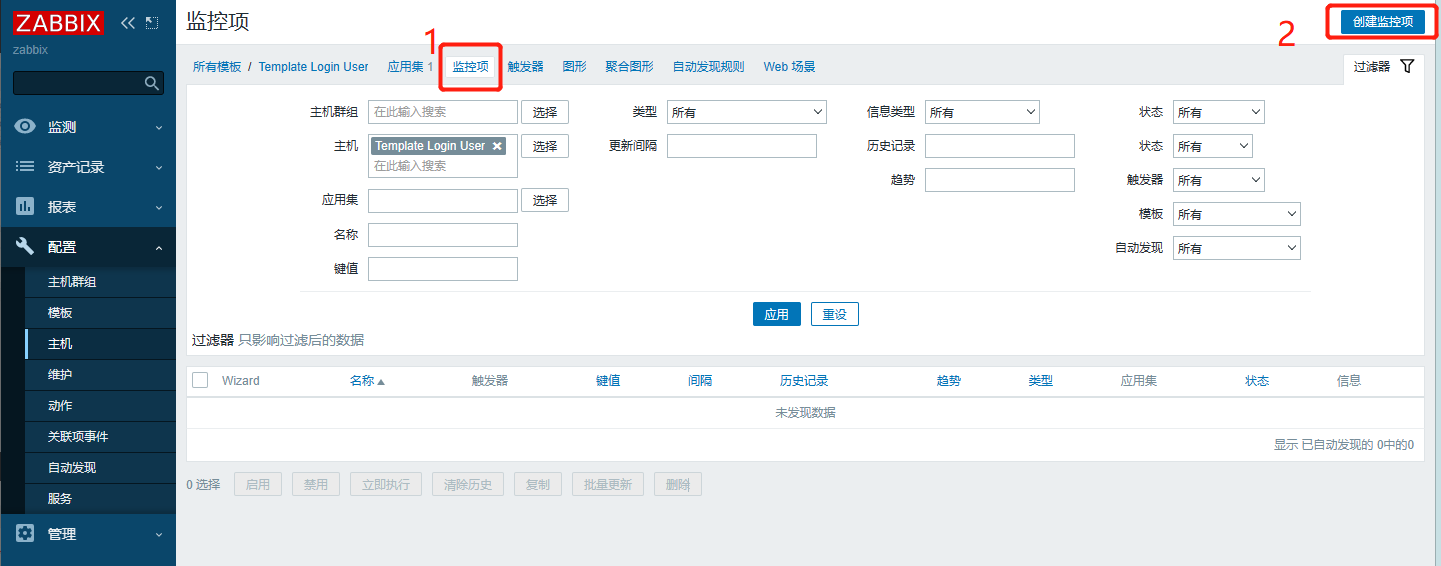
Task: Click 选择 button beside 应用集
Action: click(x=545, y=200)
